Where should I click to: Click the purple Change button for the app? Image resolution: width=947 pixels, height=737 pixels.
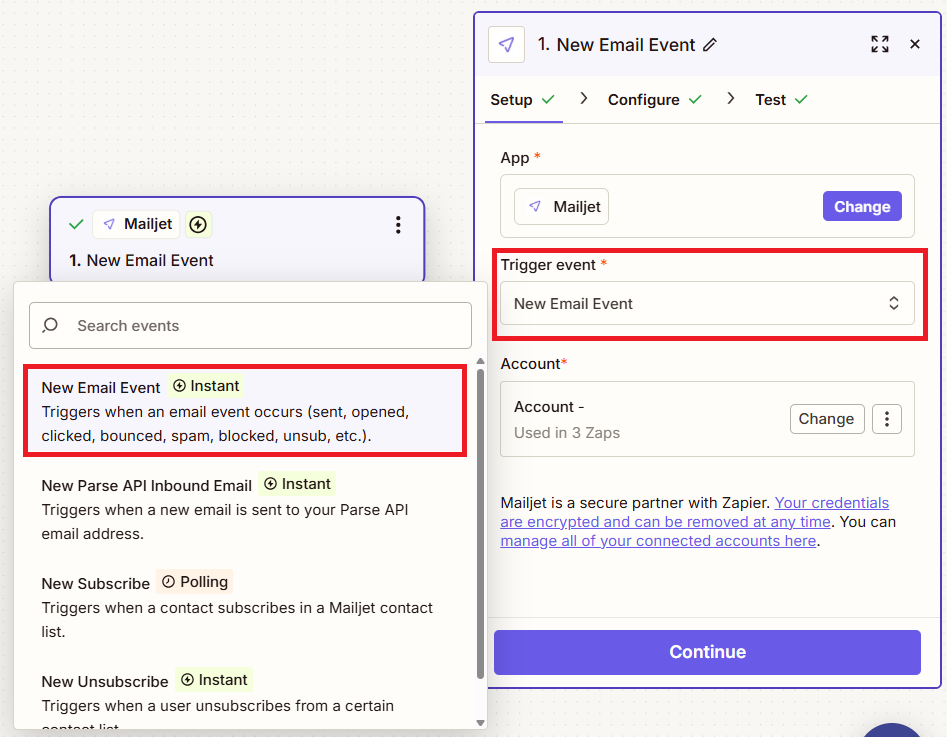coord(862,207)
